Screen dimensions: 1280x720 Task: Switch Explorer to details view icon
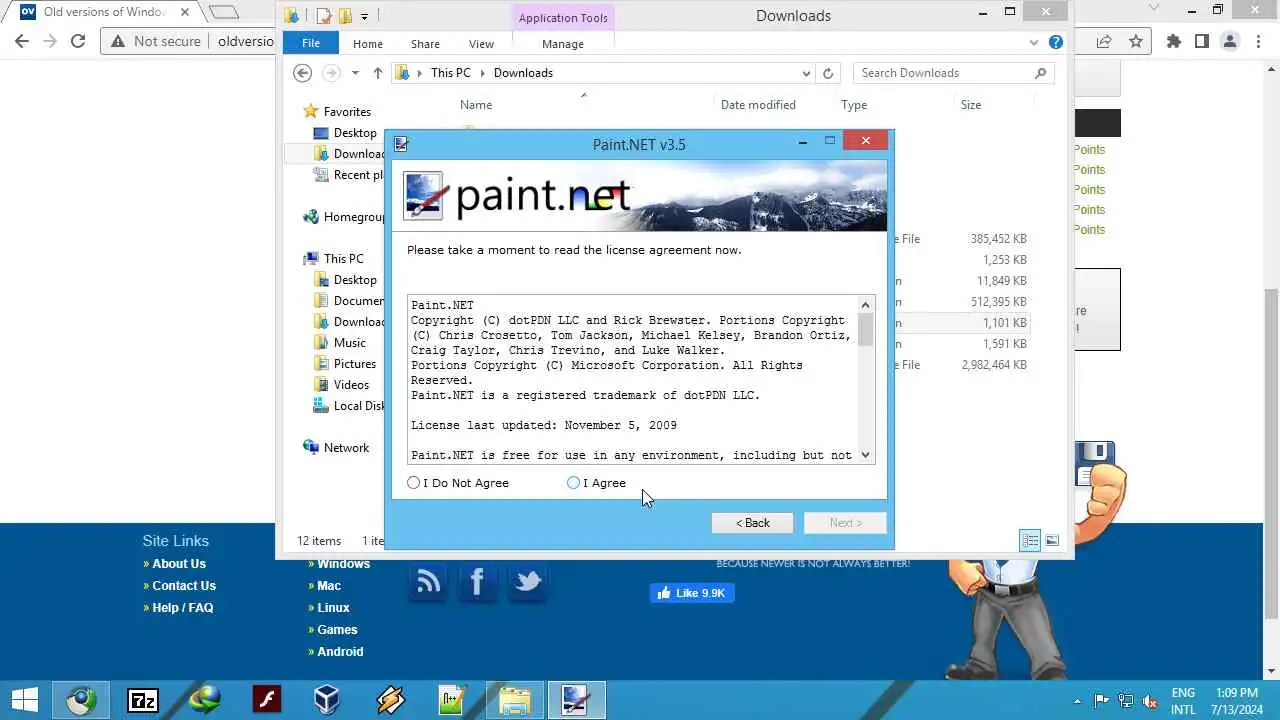coord(1030,541)
